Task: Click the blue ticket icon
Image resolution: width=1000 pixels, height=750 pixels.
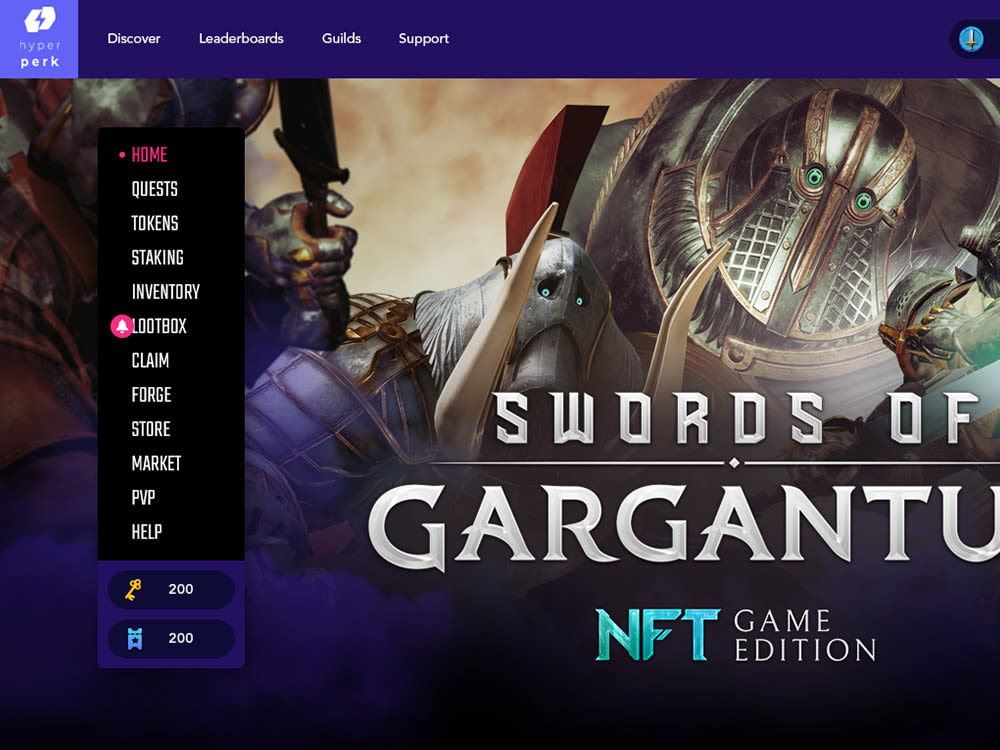Action: [135, 638]
